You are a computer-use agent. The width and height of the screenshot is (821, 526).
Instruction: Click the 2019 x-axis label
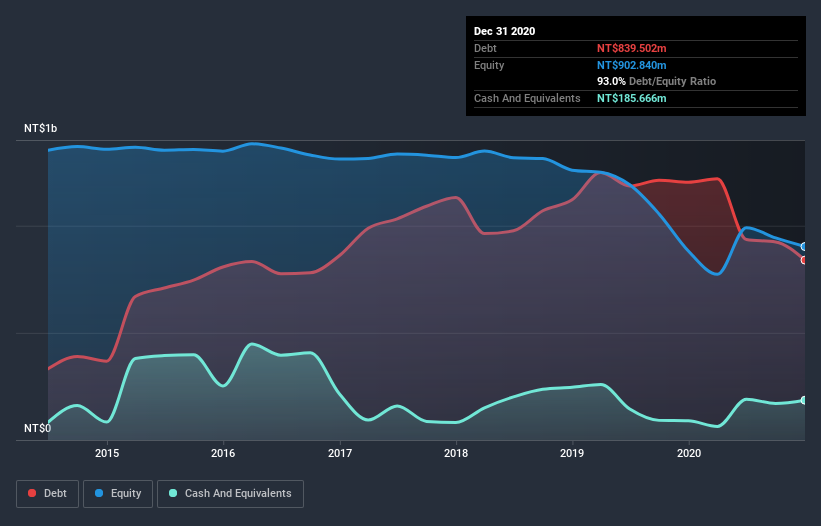pos(572,453)
